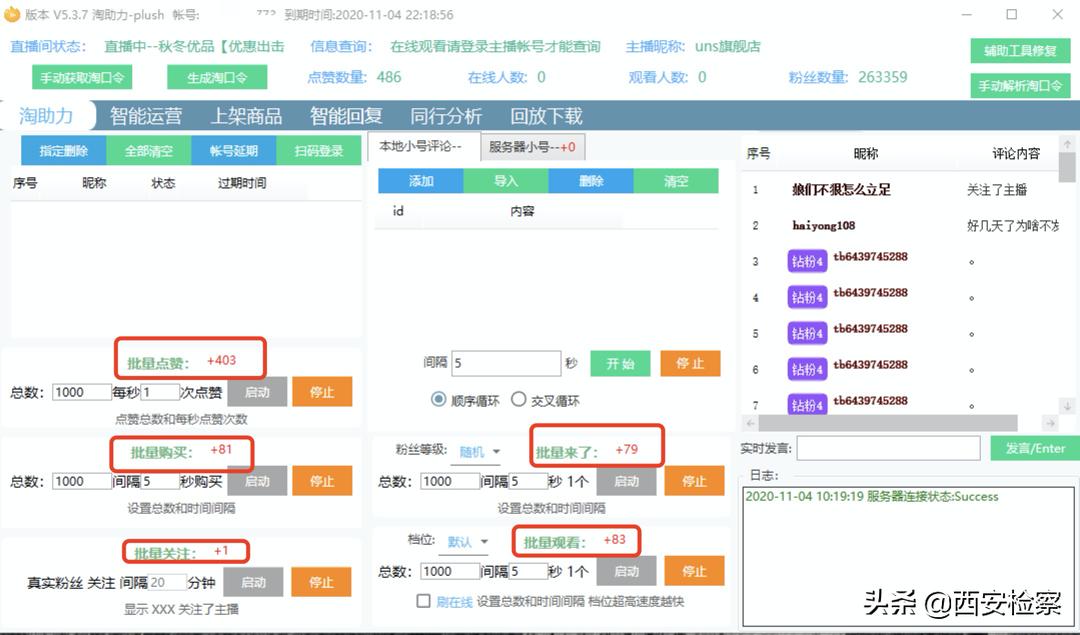Click the 实时发言 input field
The height and width of the screenshot is (635, 1080).
(x=888, y=449)
